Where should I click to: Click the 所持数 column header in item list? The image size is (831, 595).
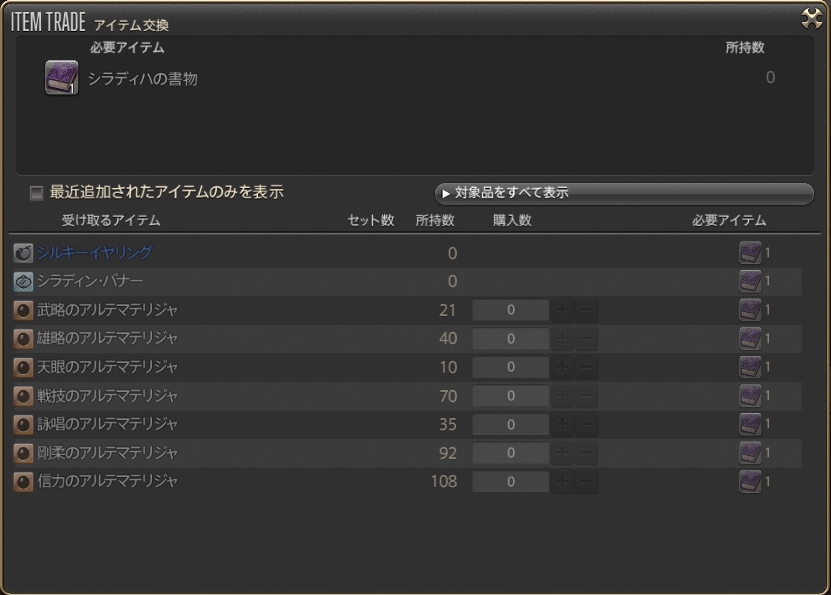click(x=435, y=220)
